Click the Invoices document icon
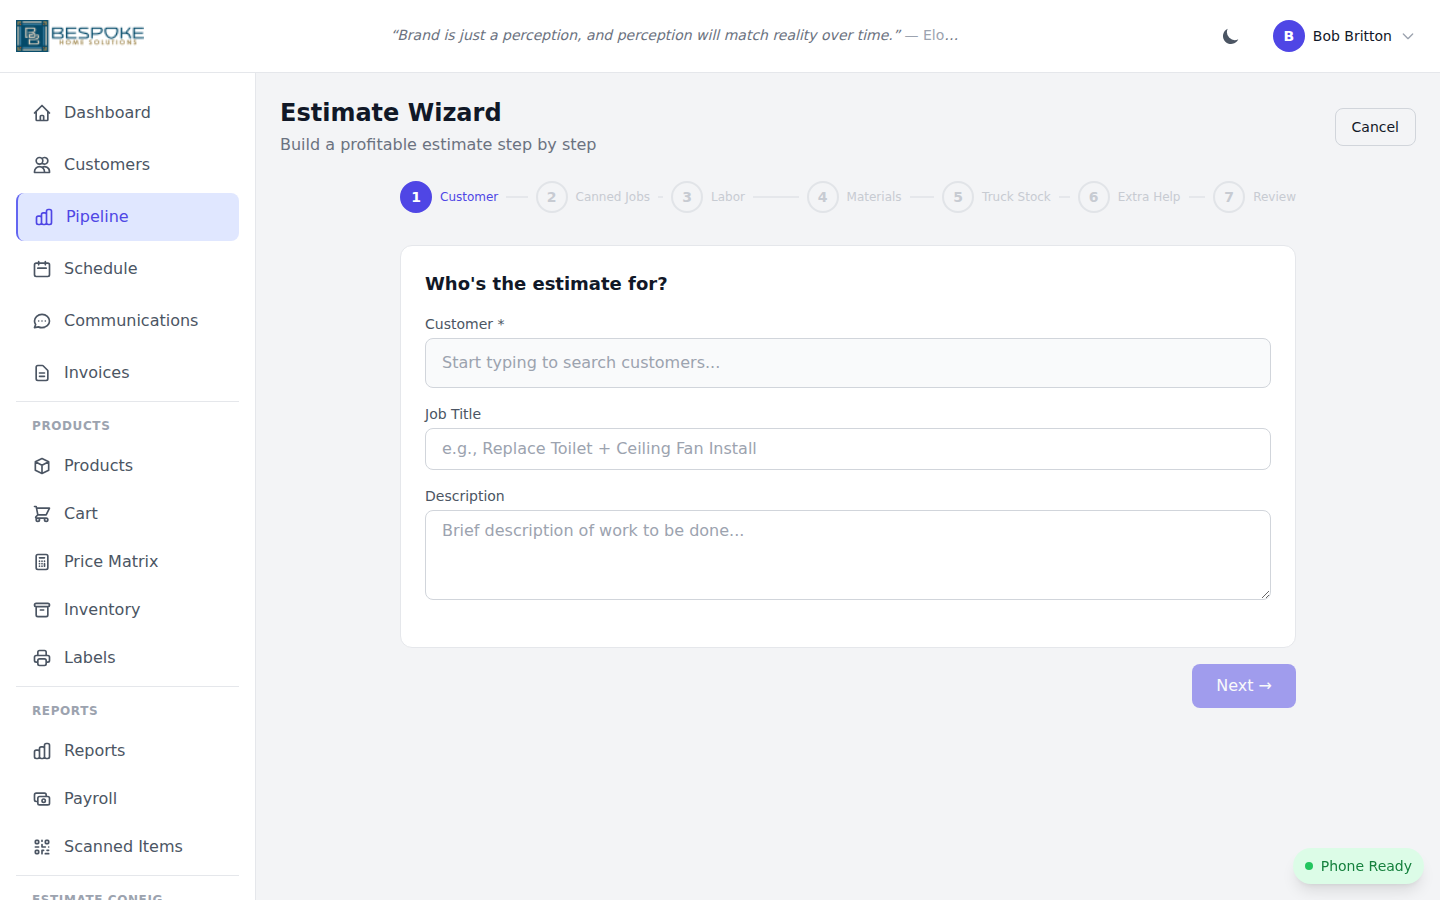The width and height of the screenshot is (1440, 900). [x=41, y=372]
